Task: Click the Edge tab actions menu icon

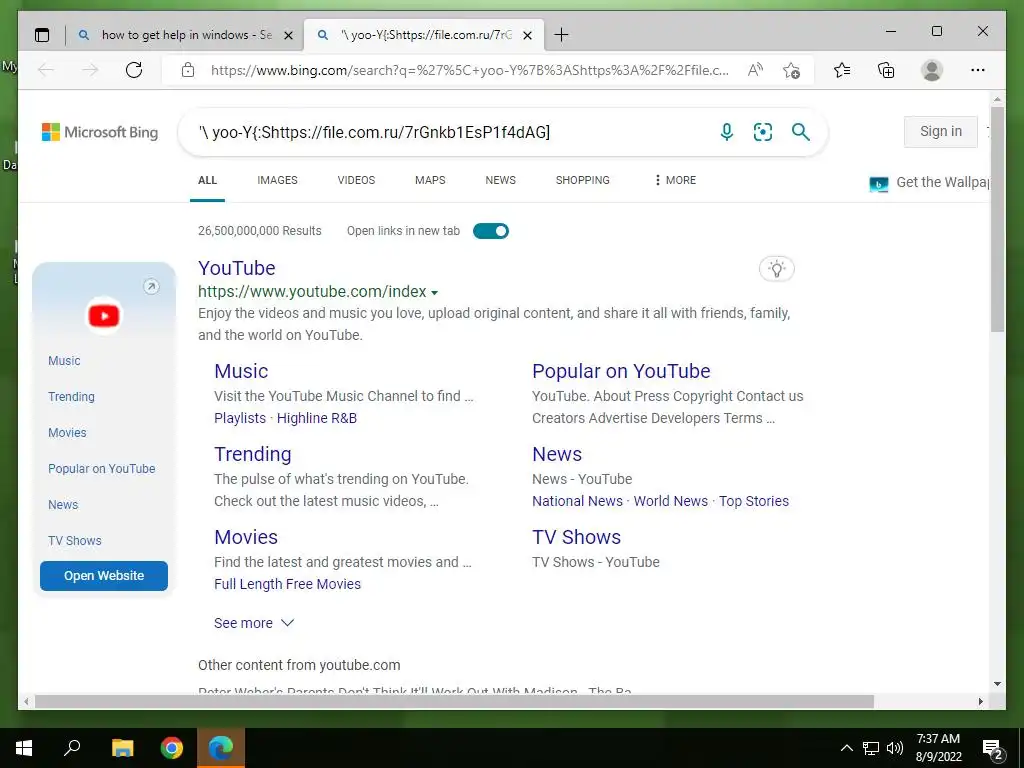Action: (42, 35)
